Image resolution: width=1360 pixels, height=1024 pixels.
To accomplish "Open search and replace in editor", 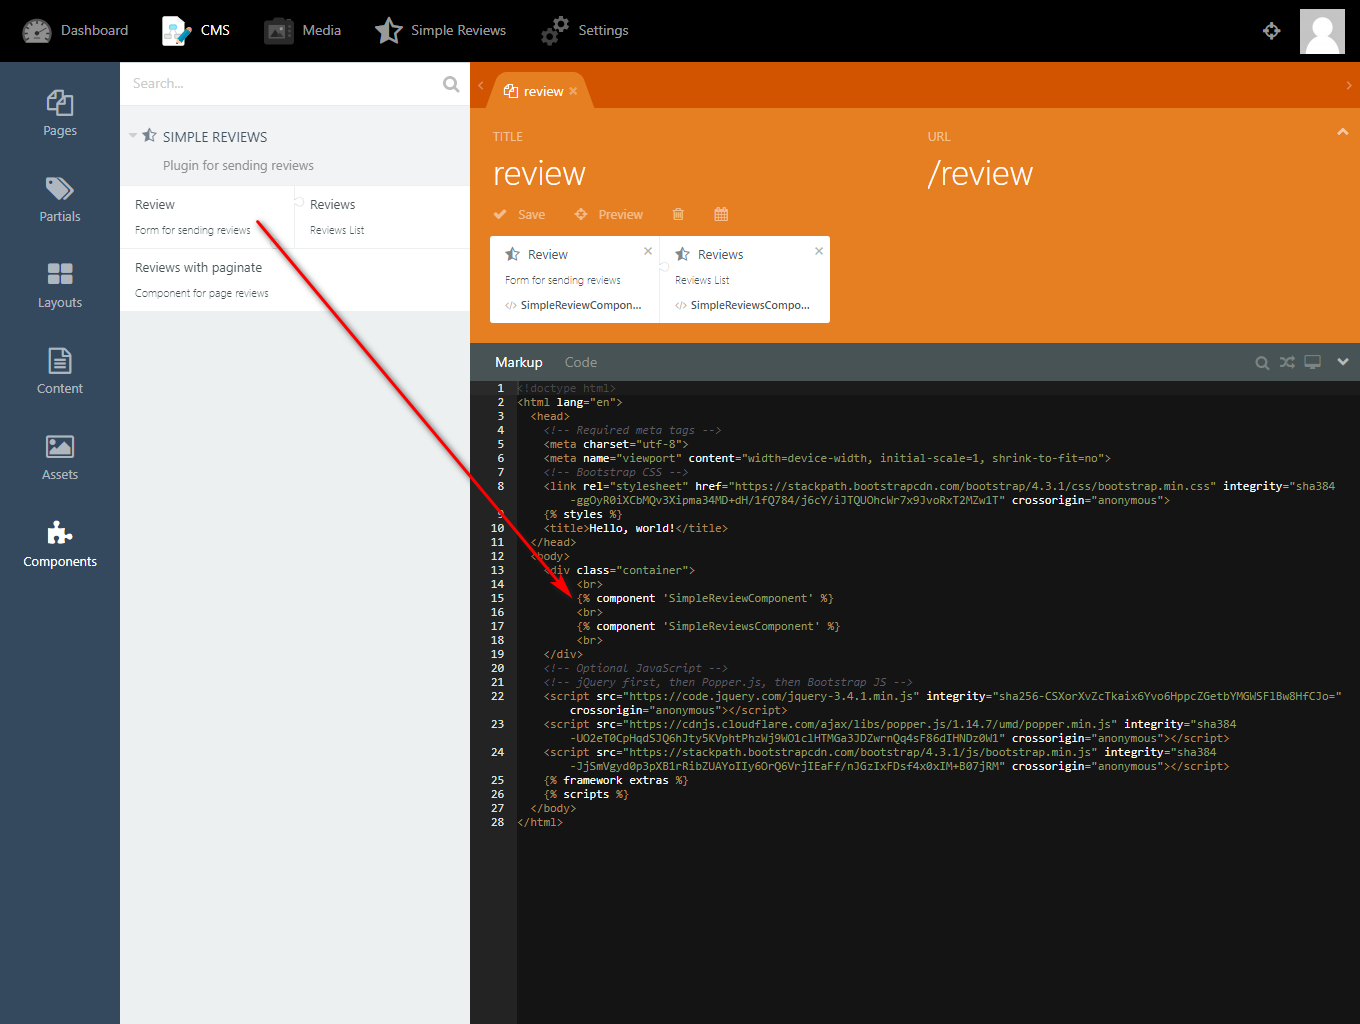I will coord(1287,362).
